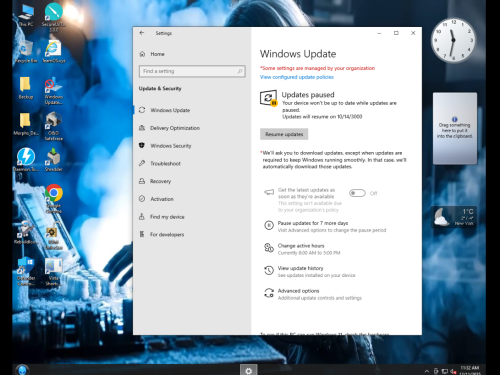Toggle get latest updates switch
This screenshot has height=375, width=500.
click(357, 193)
